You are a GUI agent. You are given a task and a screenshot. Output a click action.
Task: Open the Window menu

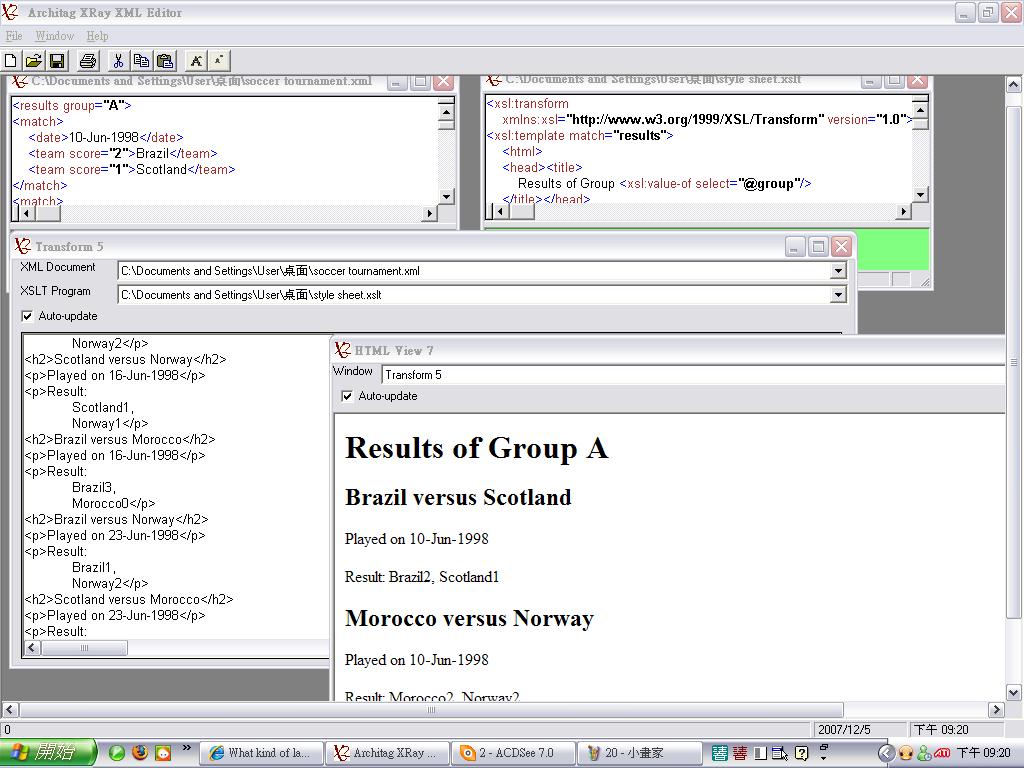[x=54, y=36]
